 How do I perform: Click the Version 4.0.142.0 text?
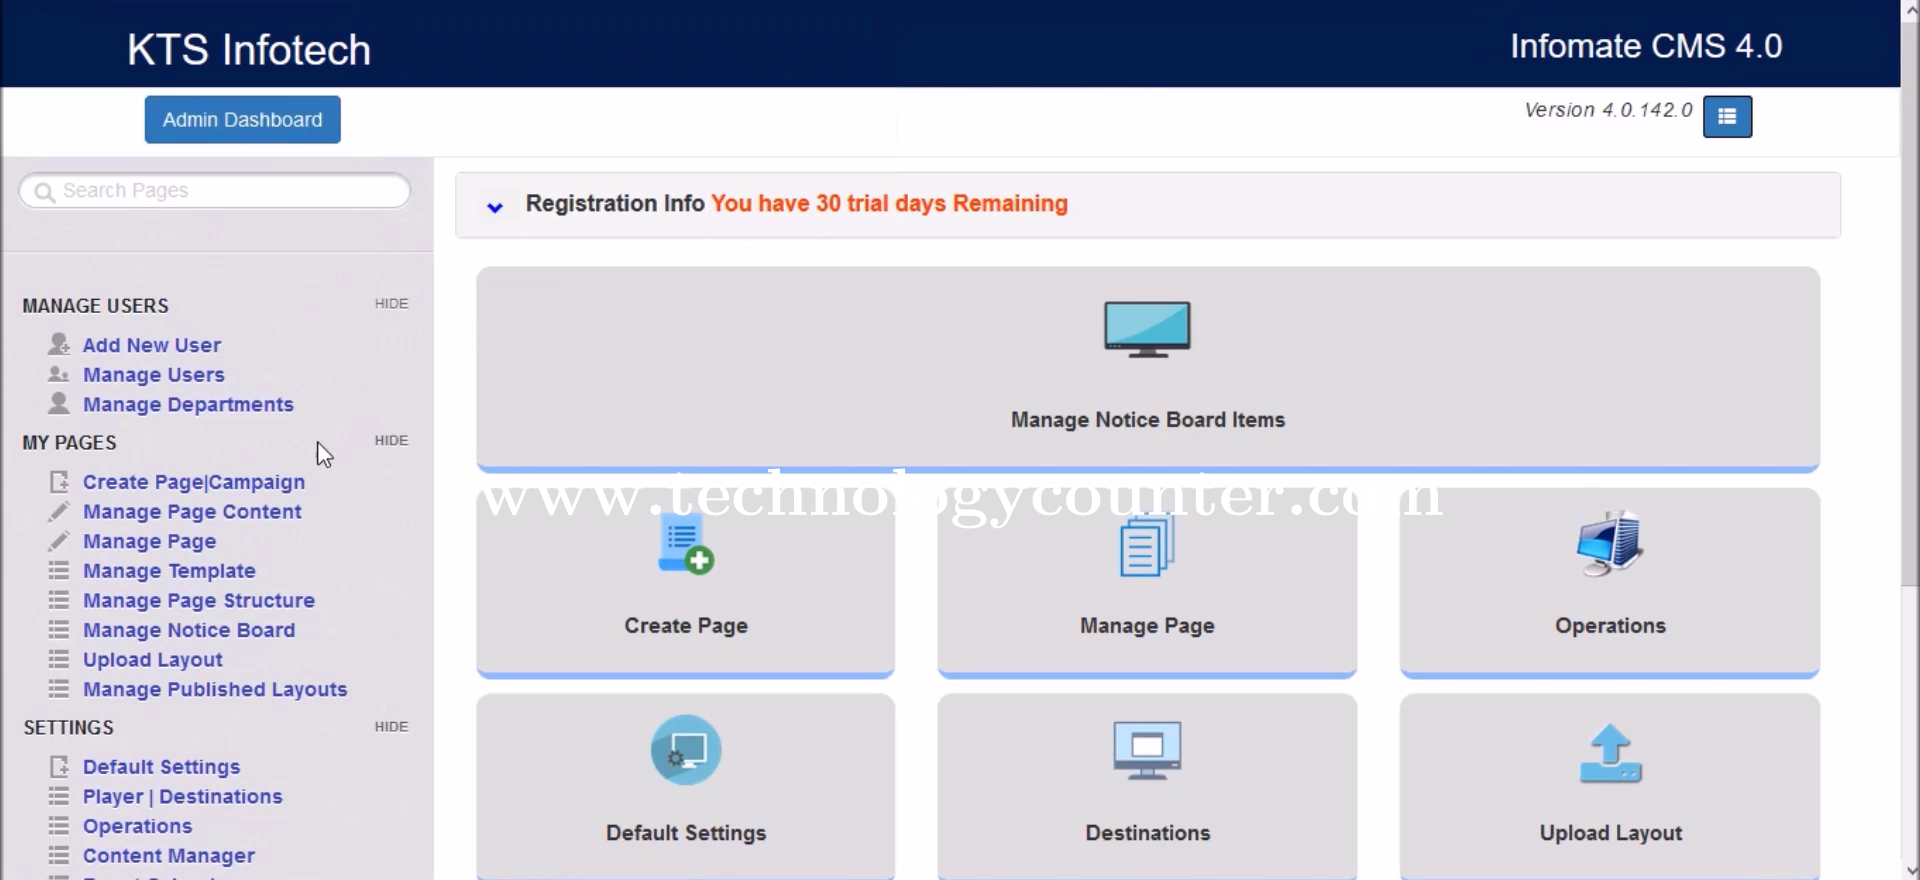click(x=1608, y=110)
